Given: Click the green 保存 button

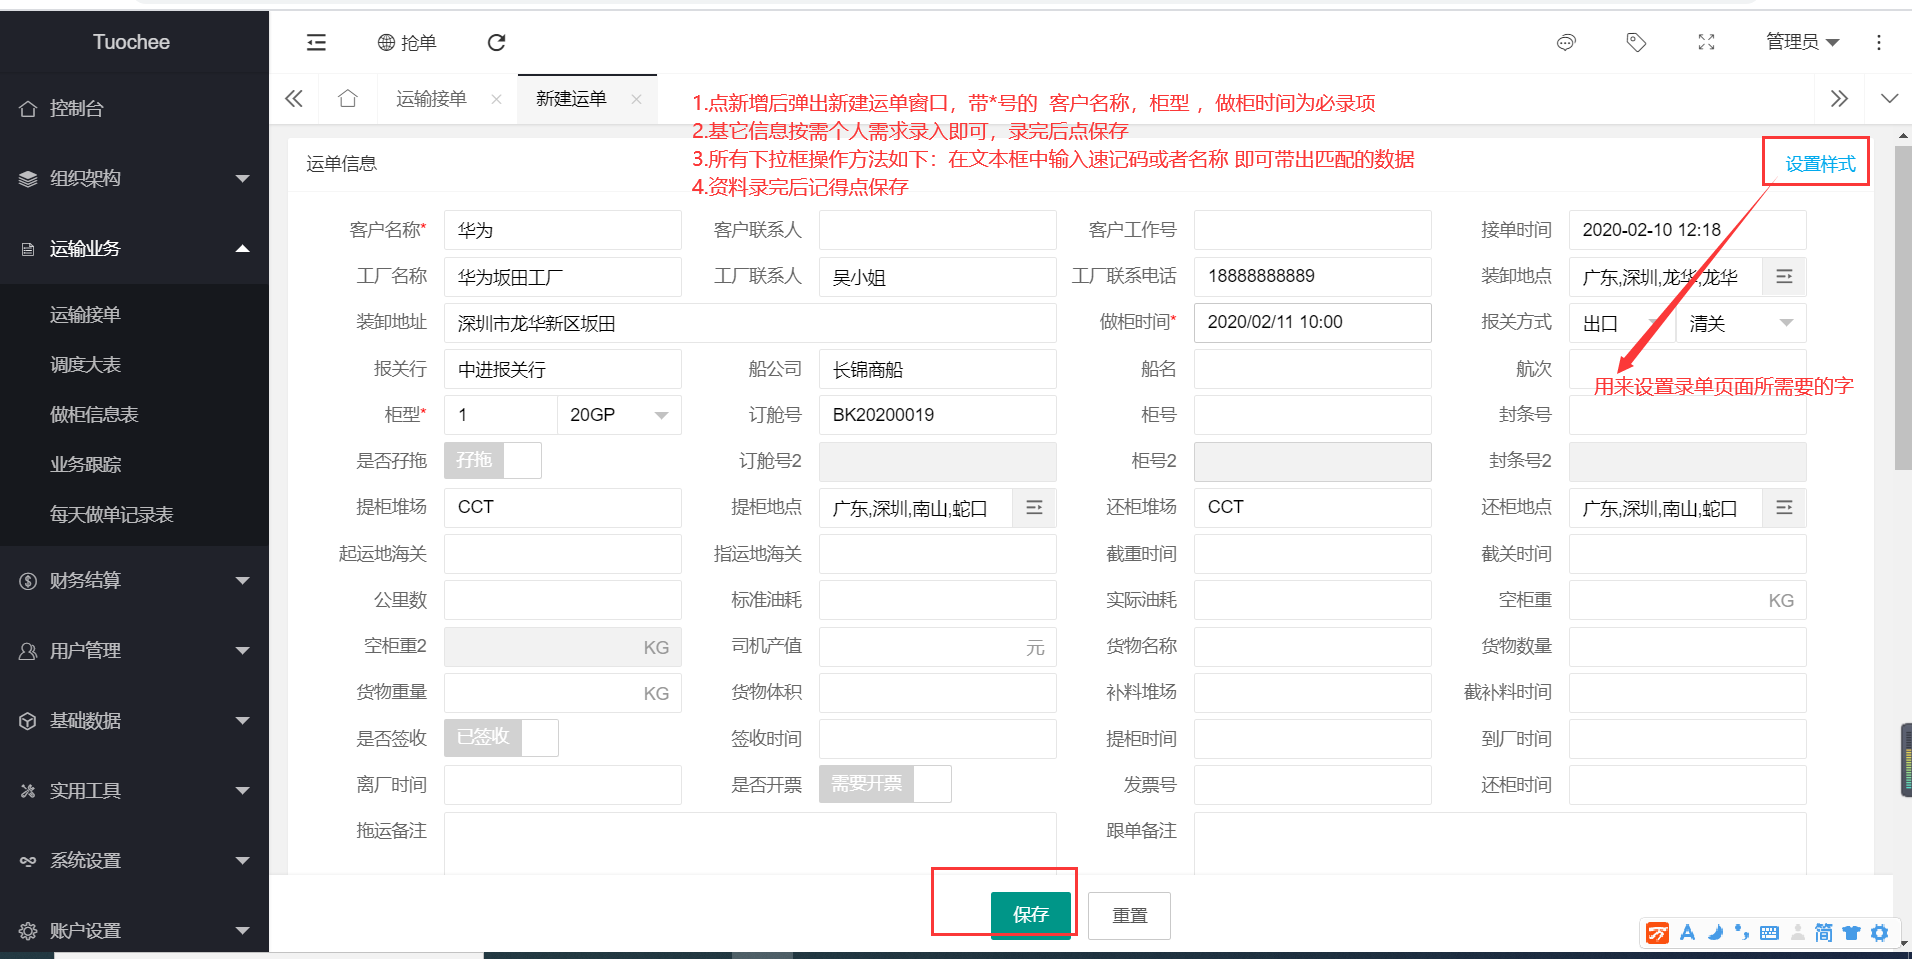Looking at the screenshot, I should coord(1031,915).
